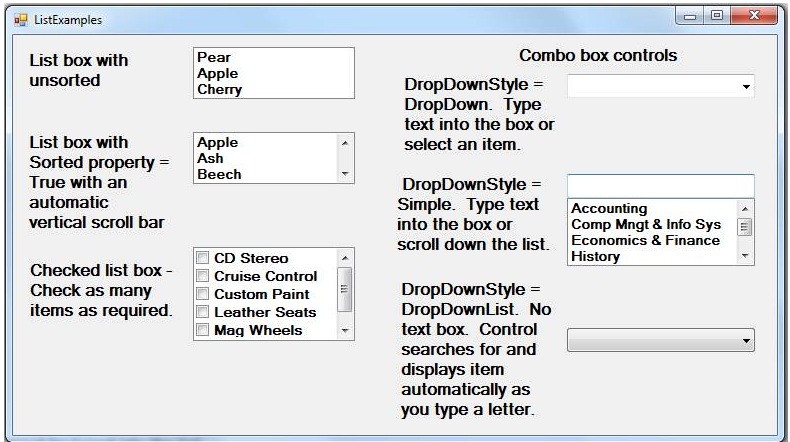Close the ListExamples window
Image resolution: width=790 pixels, height=442 pixels.
tap(754, 16)
